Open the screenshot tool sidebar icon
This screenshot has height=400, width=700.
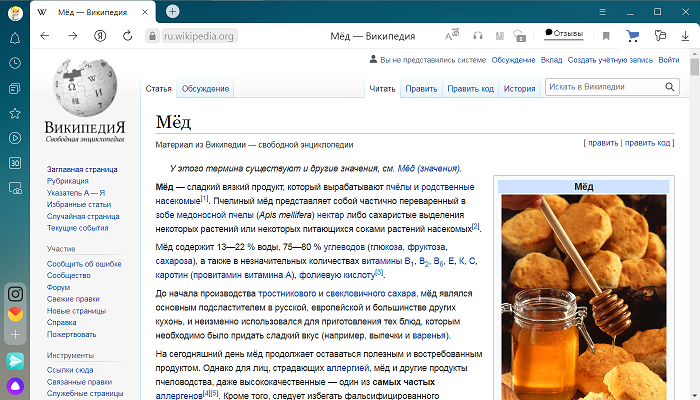[15, 188]
